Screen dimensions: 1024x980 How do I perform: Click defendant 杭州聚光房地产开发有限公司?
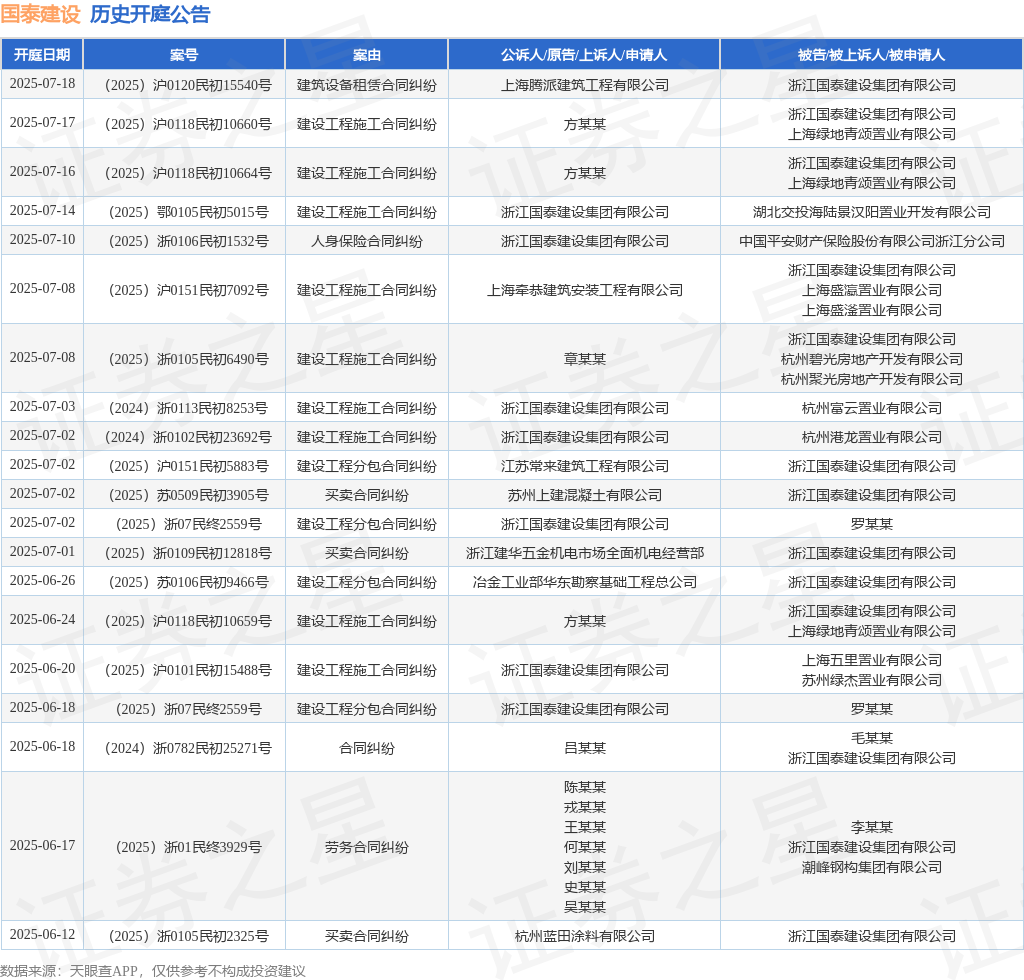click(x=872, y=379)
